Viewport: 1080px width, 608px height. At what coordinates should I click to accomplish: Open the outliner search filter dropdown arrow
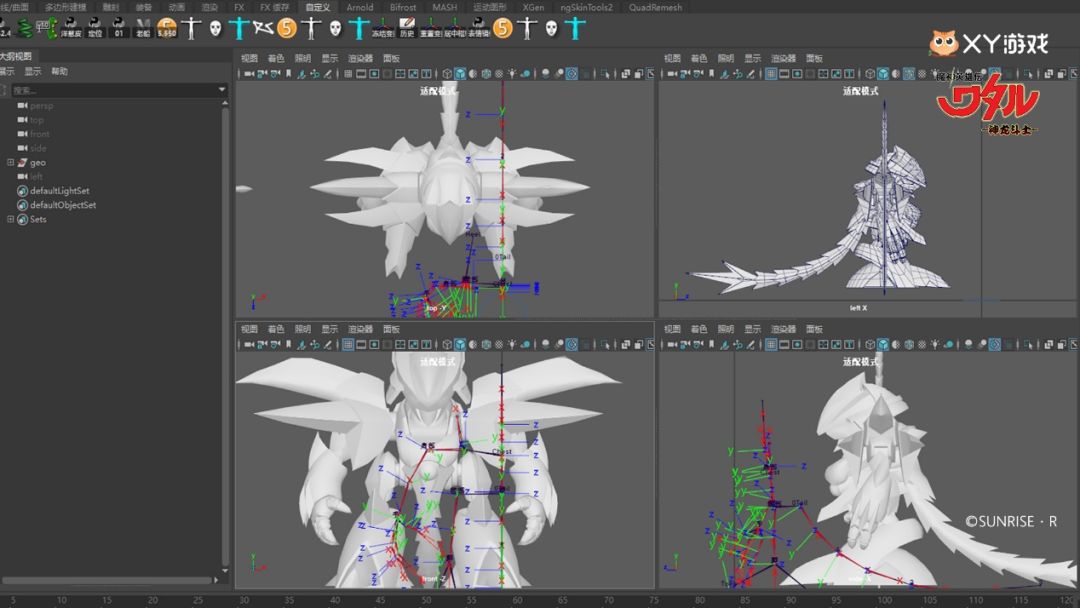pyautogui.click(x=222, y=90)
